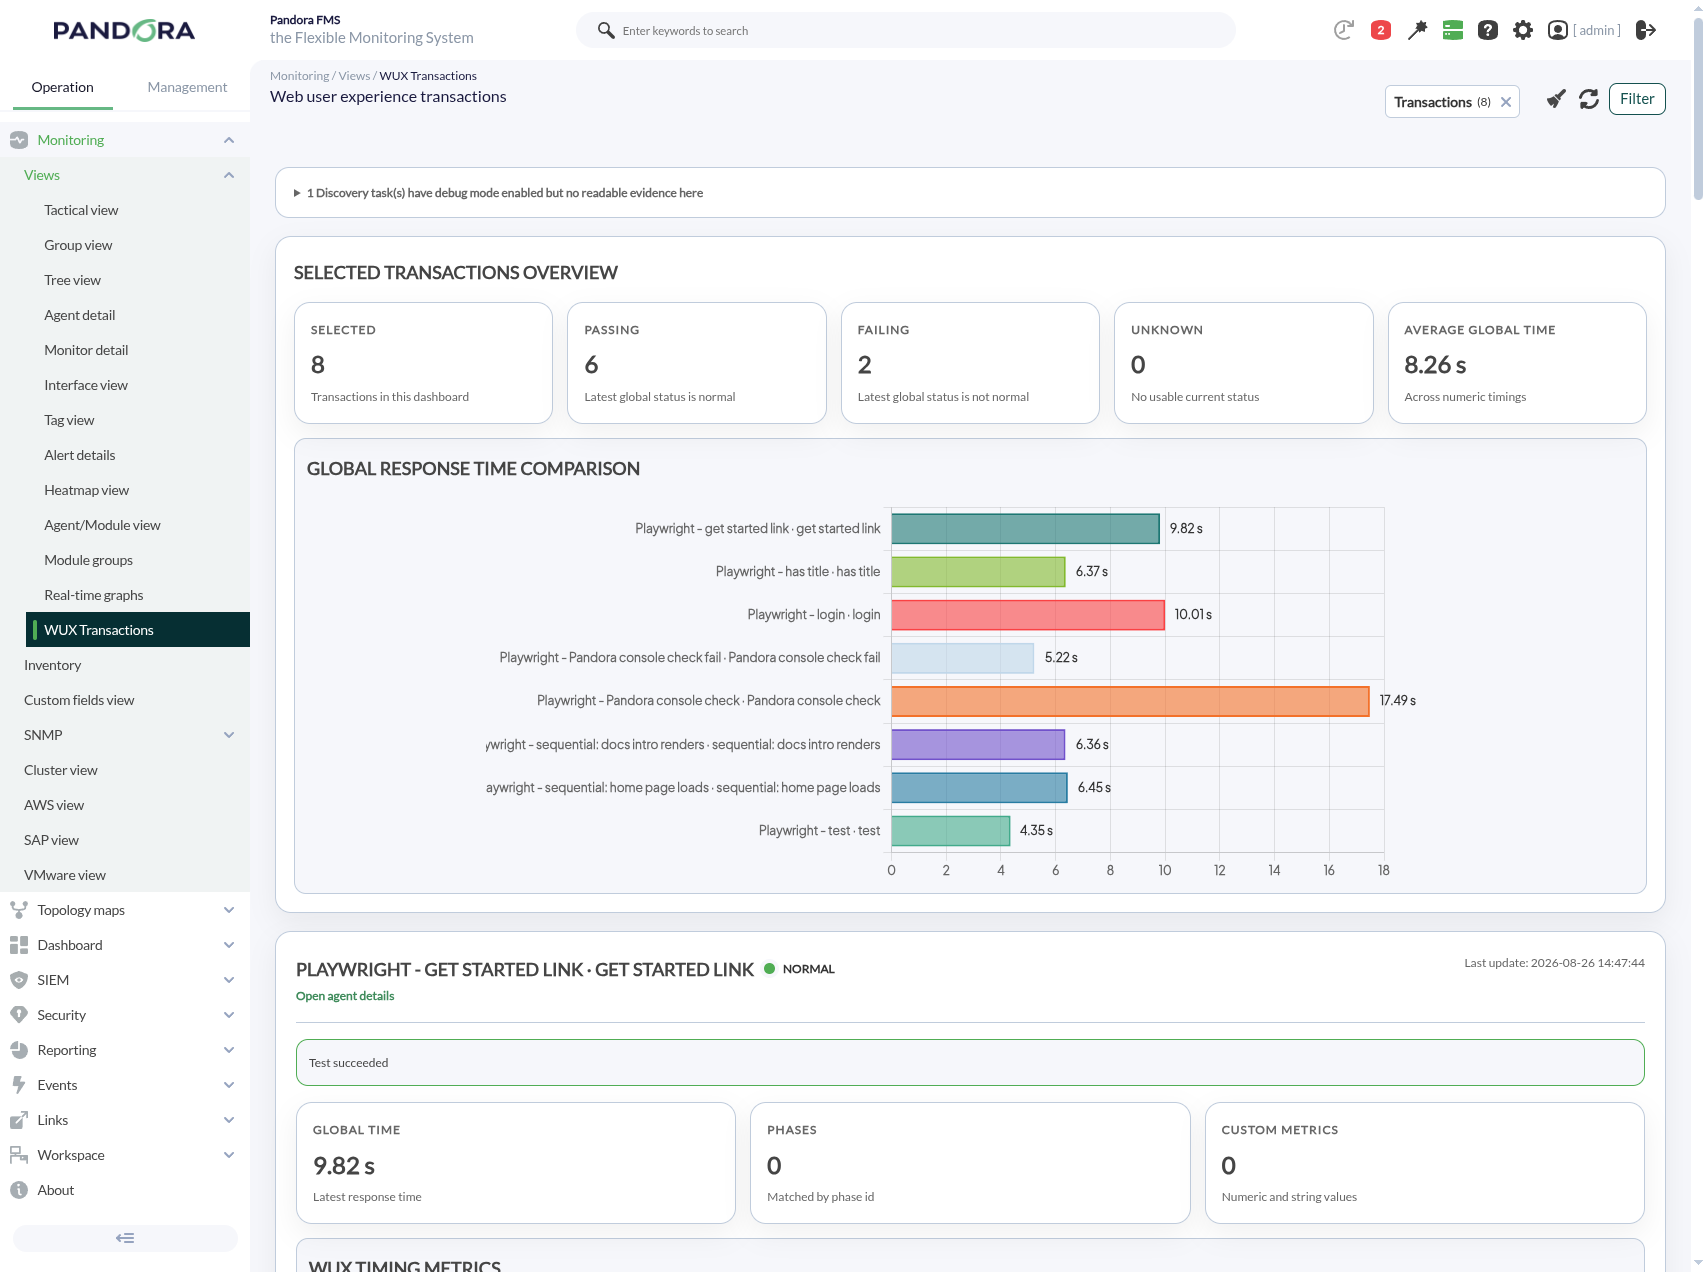
Task: Open the autorefresh clock icon in header
Action: (1343, 30)
